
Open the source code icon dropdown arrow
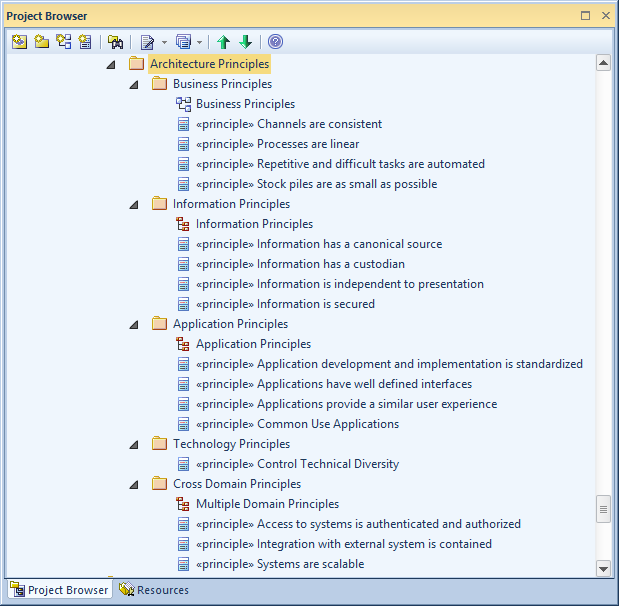[199, 42]
